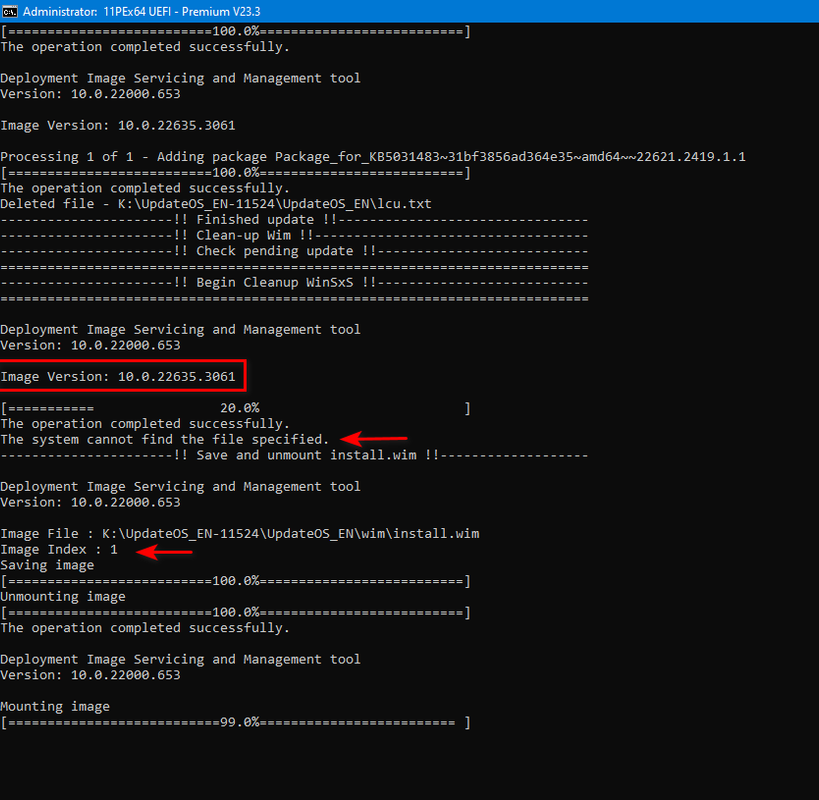Click 'Deleted file - K:\UpdateOS_EN-11524' line
This screenshot has height=800, width=819.
point(216,204)
